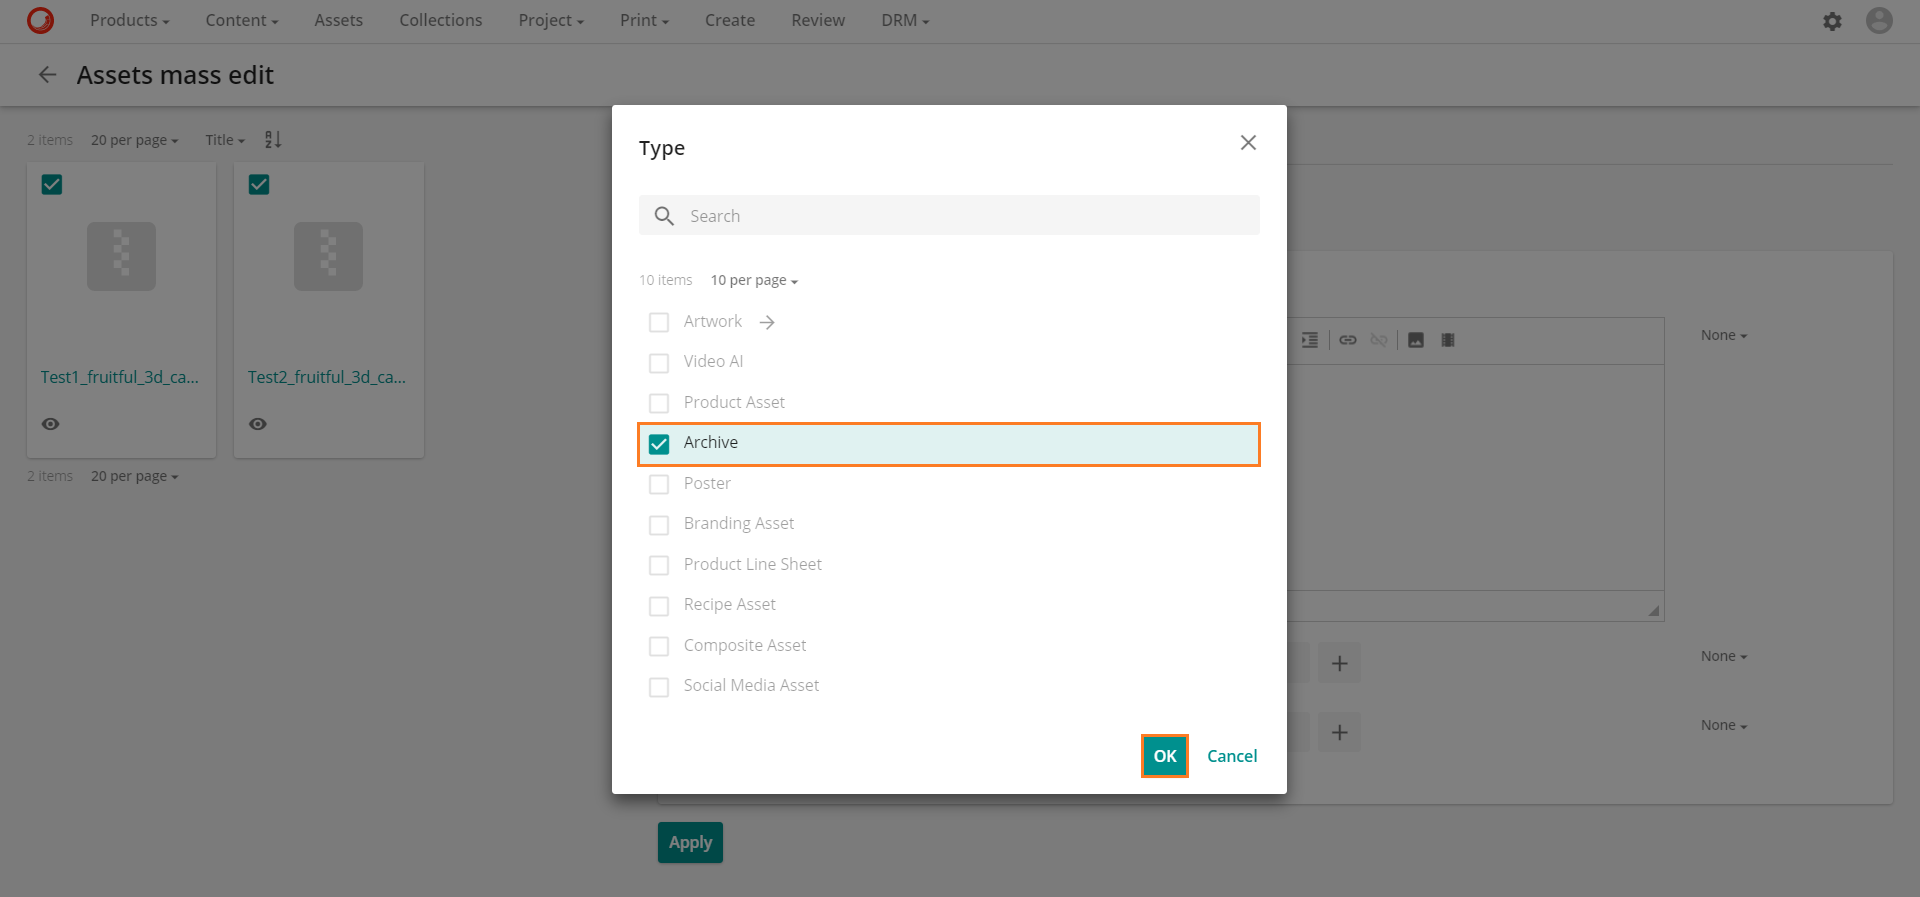Confirm the selection with OK
1920x897 pixels.
click(1164, 756)
